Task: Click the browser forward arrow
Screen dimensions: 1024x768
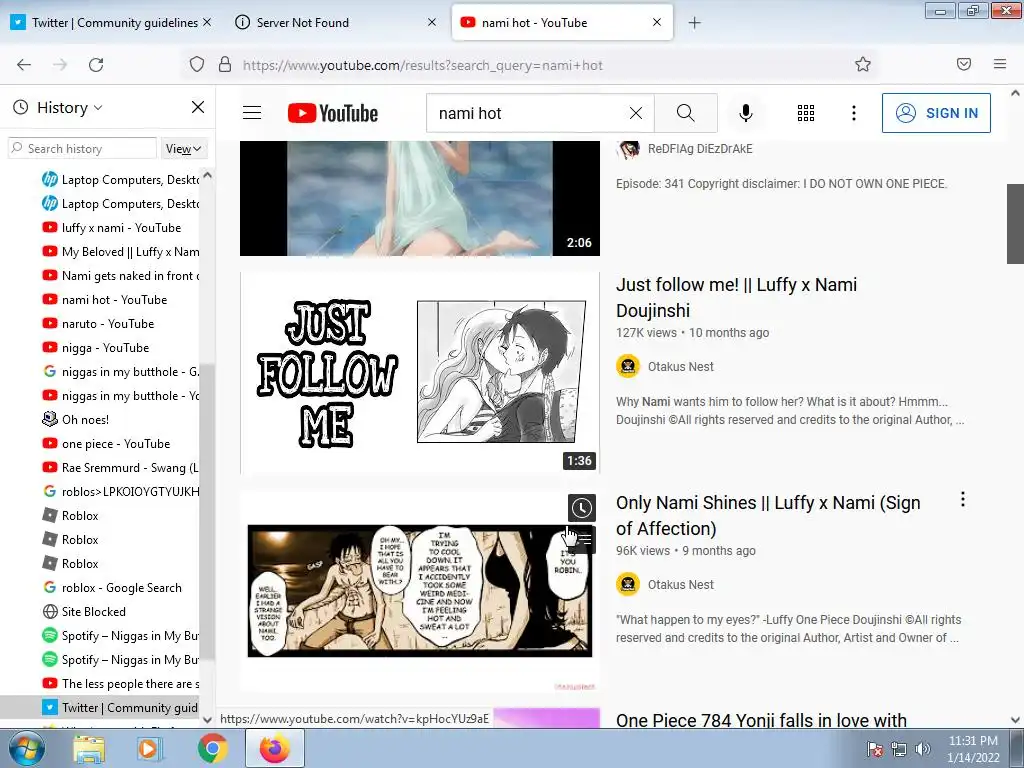Action: (x=60, y=65)
